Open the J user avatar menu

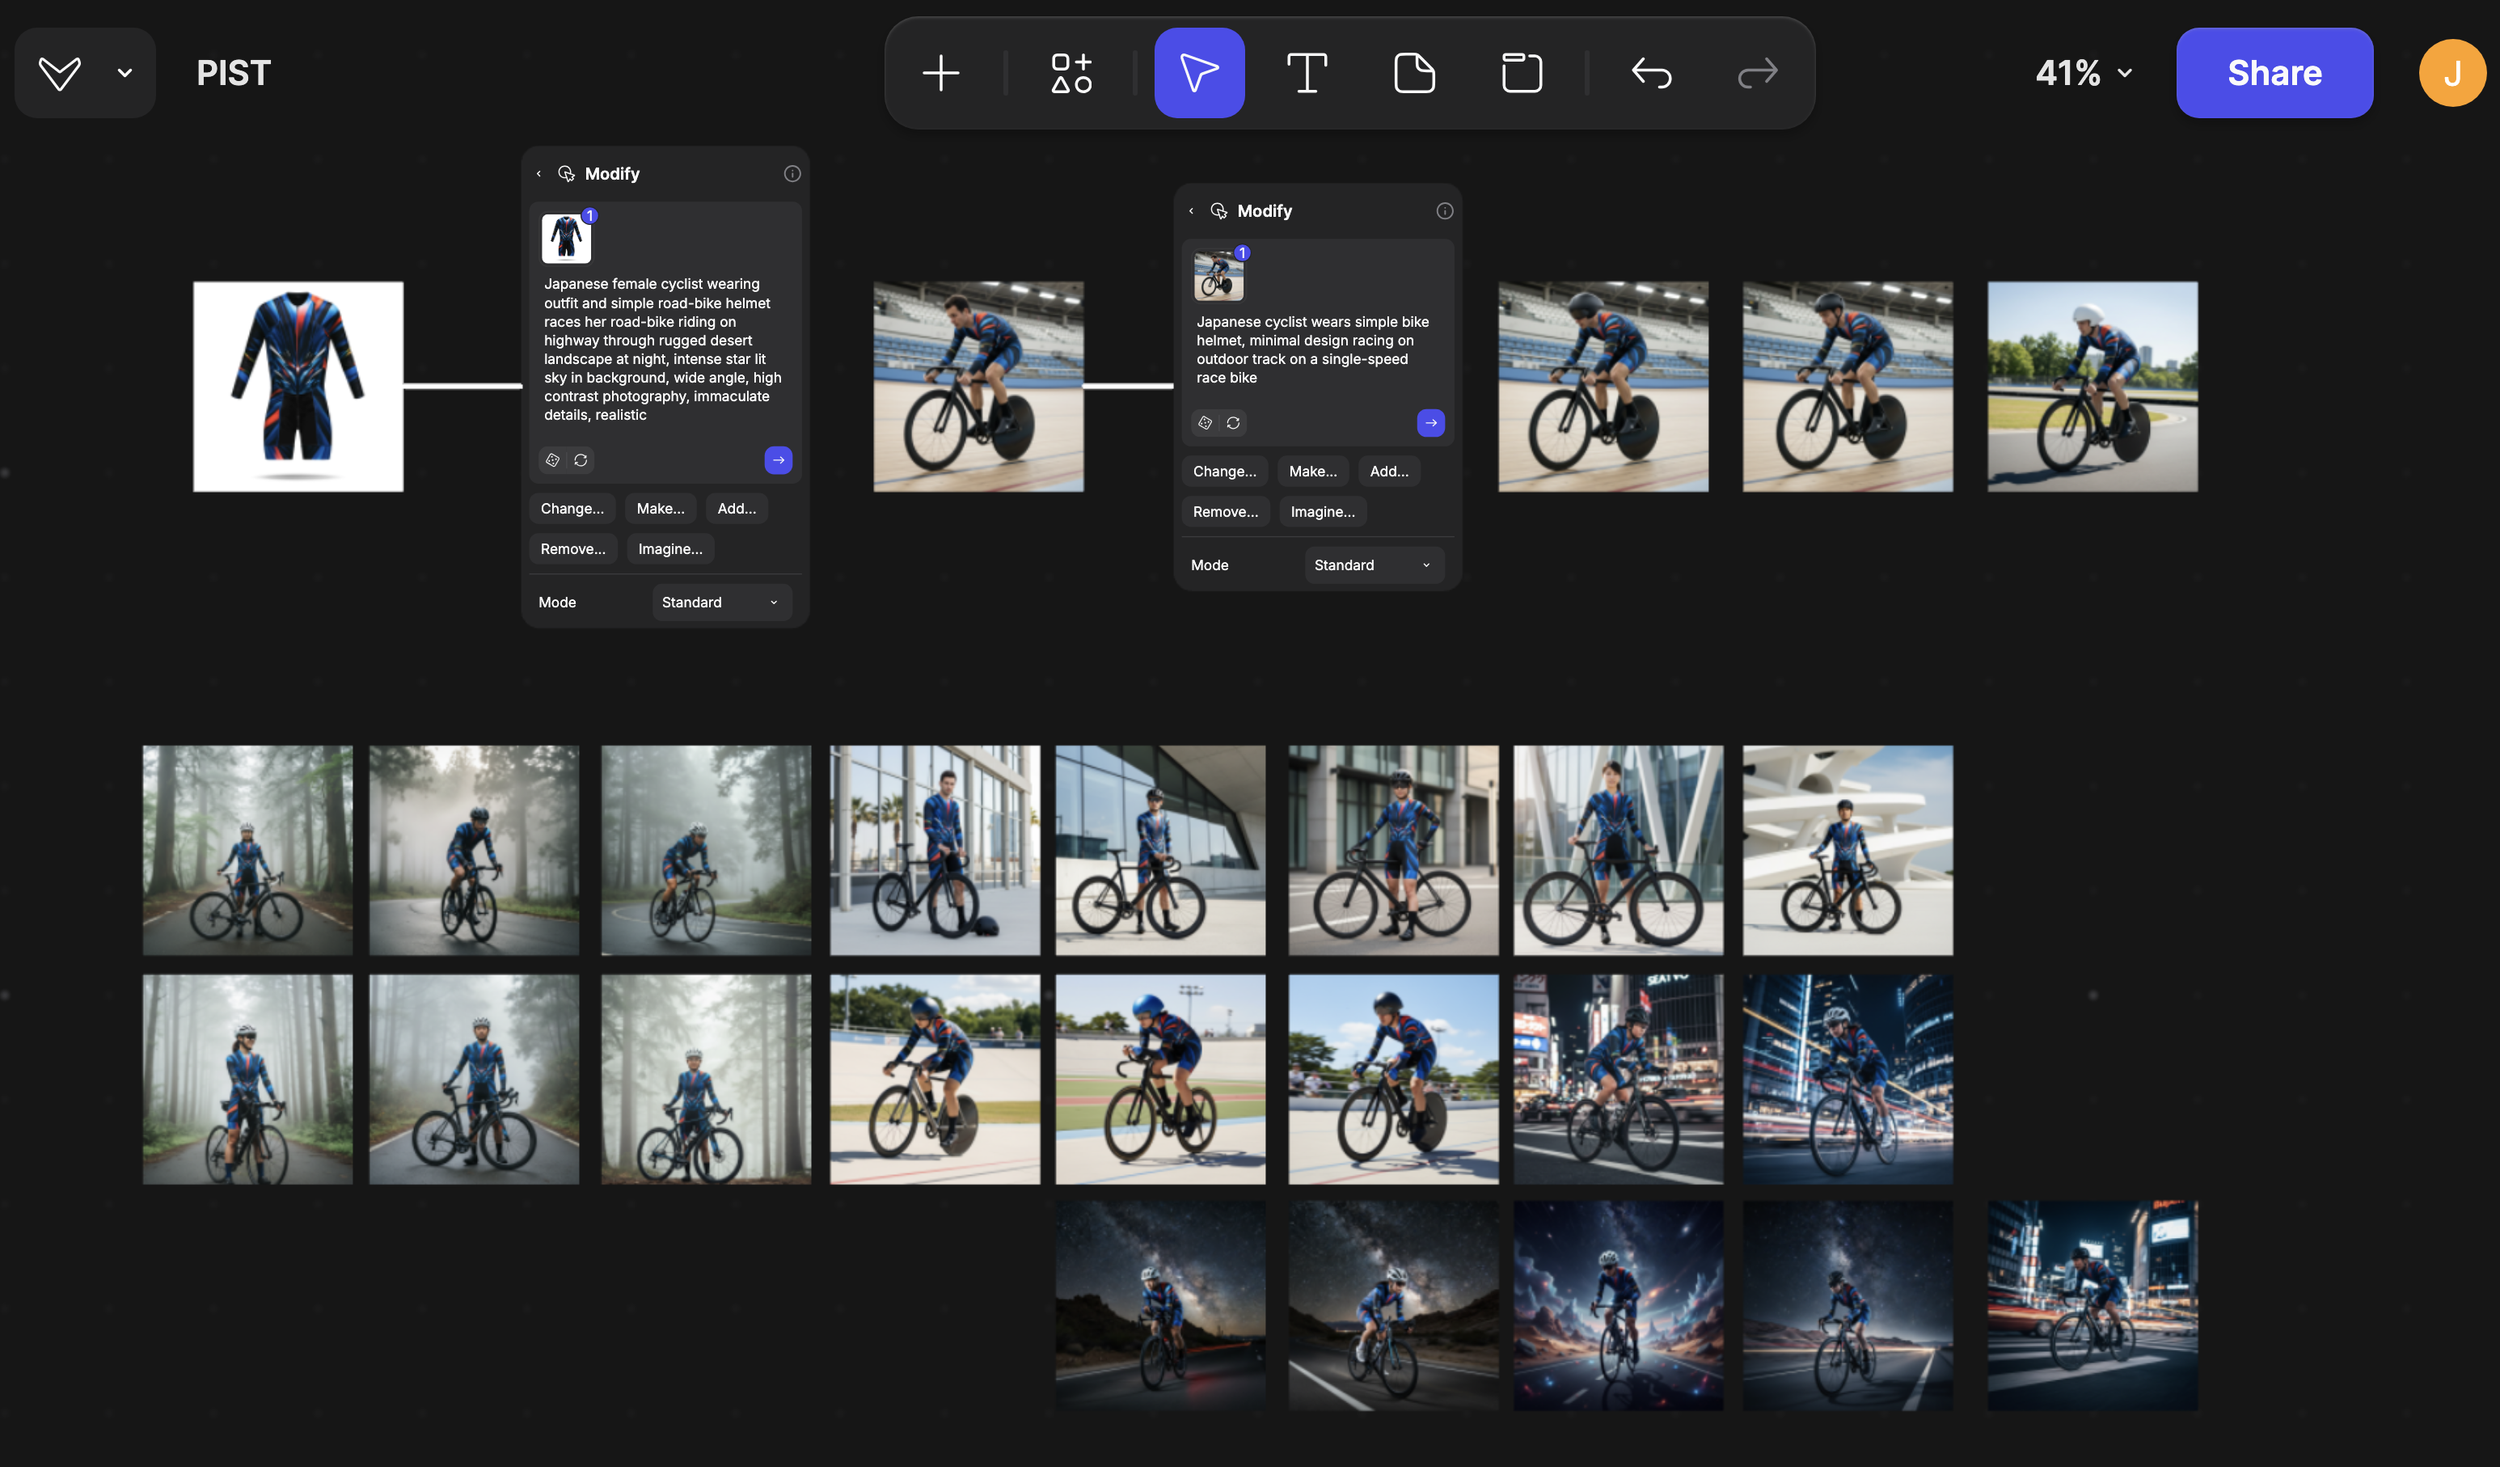tap(2452, 73)
